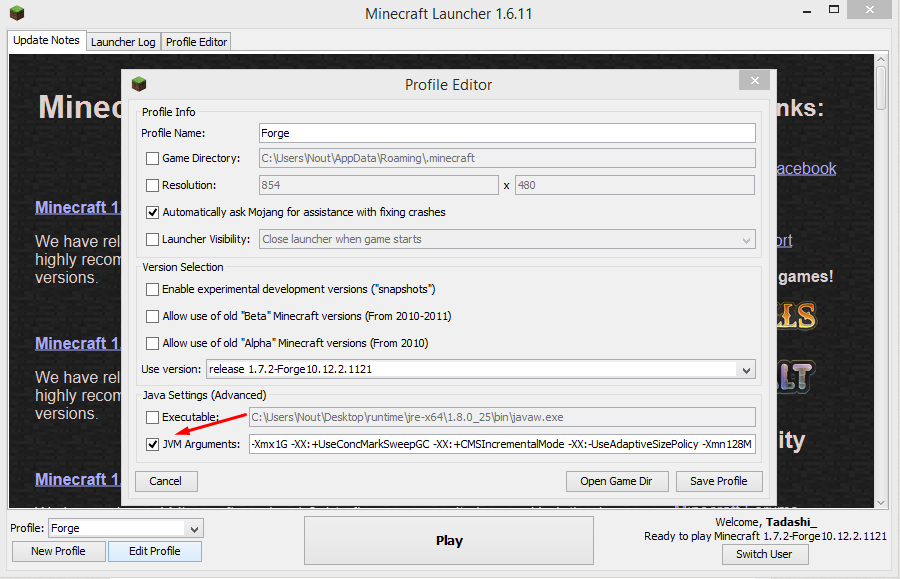Click the Open Game Dir button
Screen dimensions: 900x579
pos(616,481)
